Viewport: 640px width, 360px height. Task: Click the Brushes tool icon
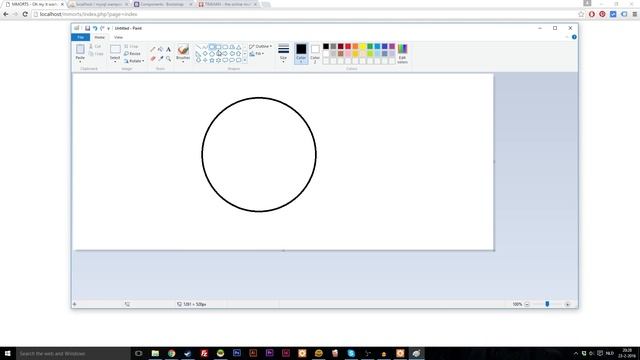pyautogui.click(x=183, y=49)
